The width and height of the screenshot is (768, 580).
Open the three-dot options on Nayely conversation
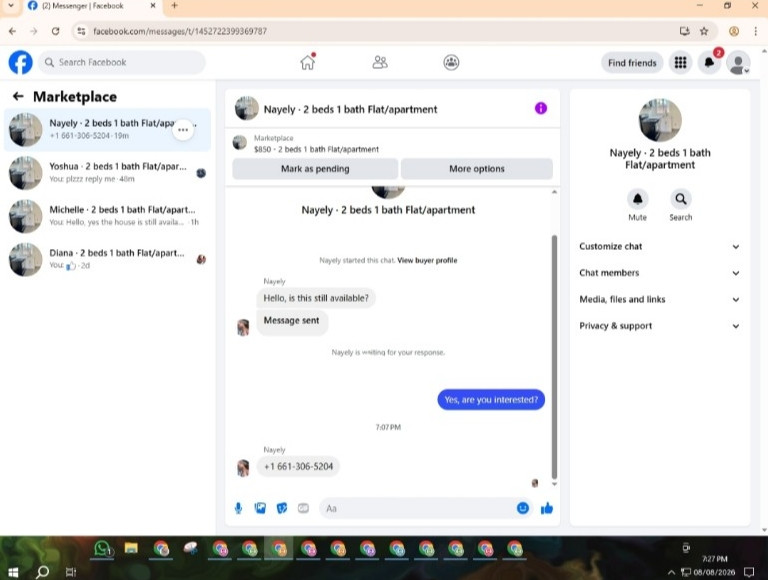(183, 130)
